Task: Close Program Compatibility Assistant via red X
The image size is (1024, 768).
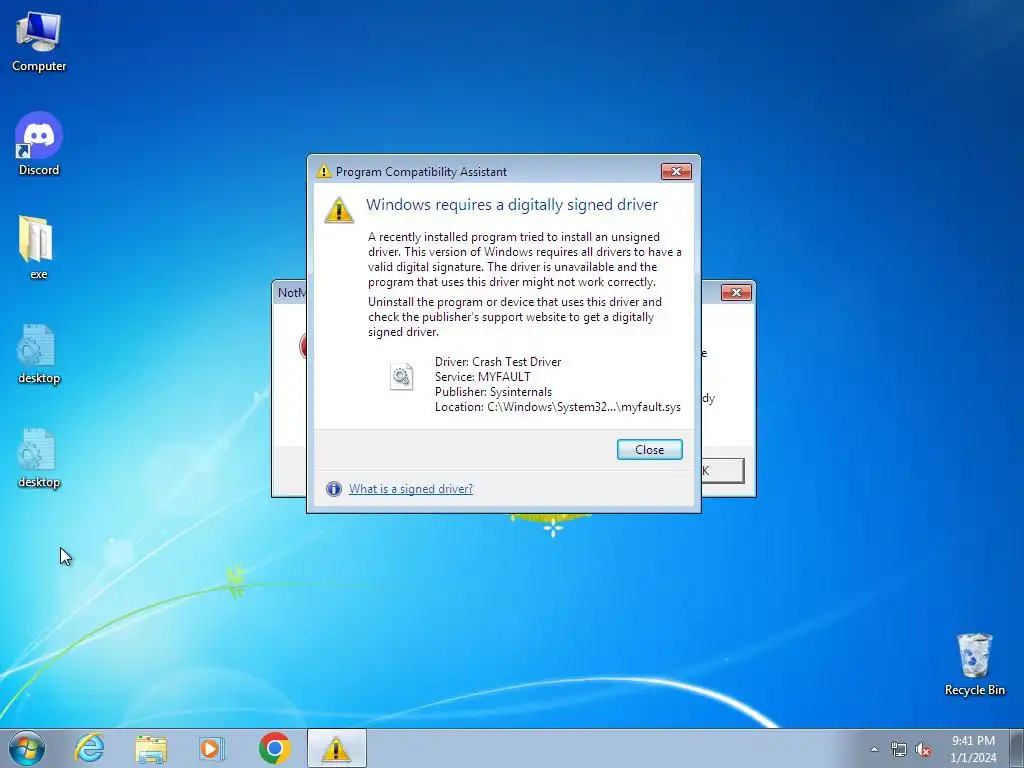Action: tap(676, 171)
